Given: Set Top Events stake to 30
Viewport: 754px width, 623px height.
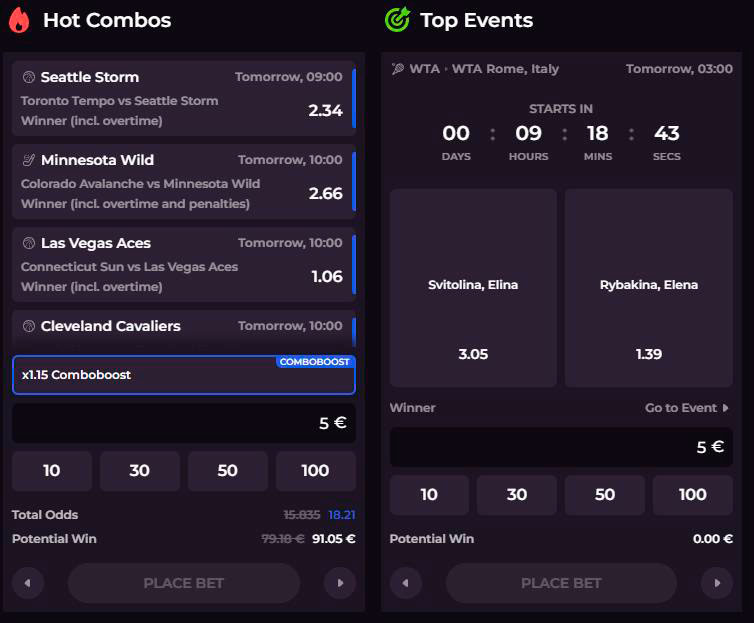Looking at the screenshot, I should click(x=517, y=495).
